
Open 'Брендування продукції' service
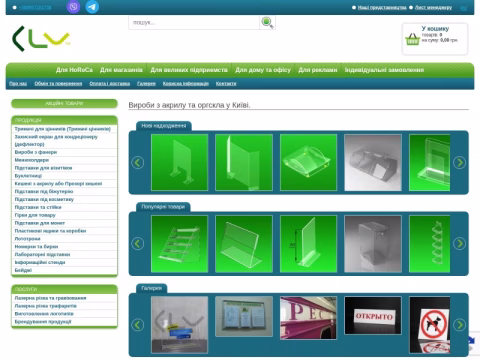pos(43,322)
